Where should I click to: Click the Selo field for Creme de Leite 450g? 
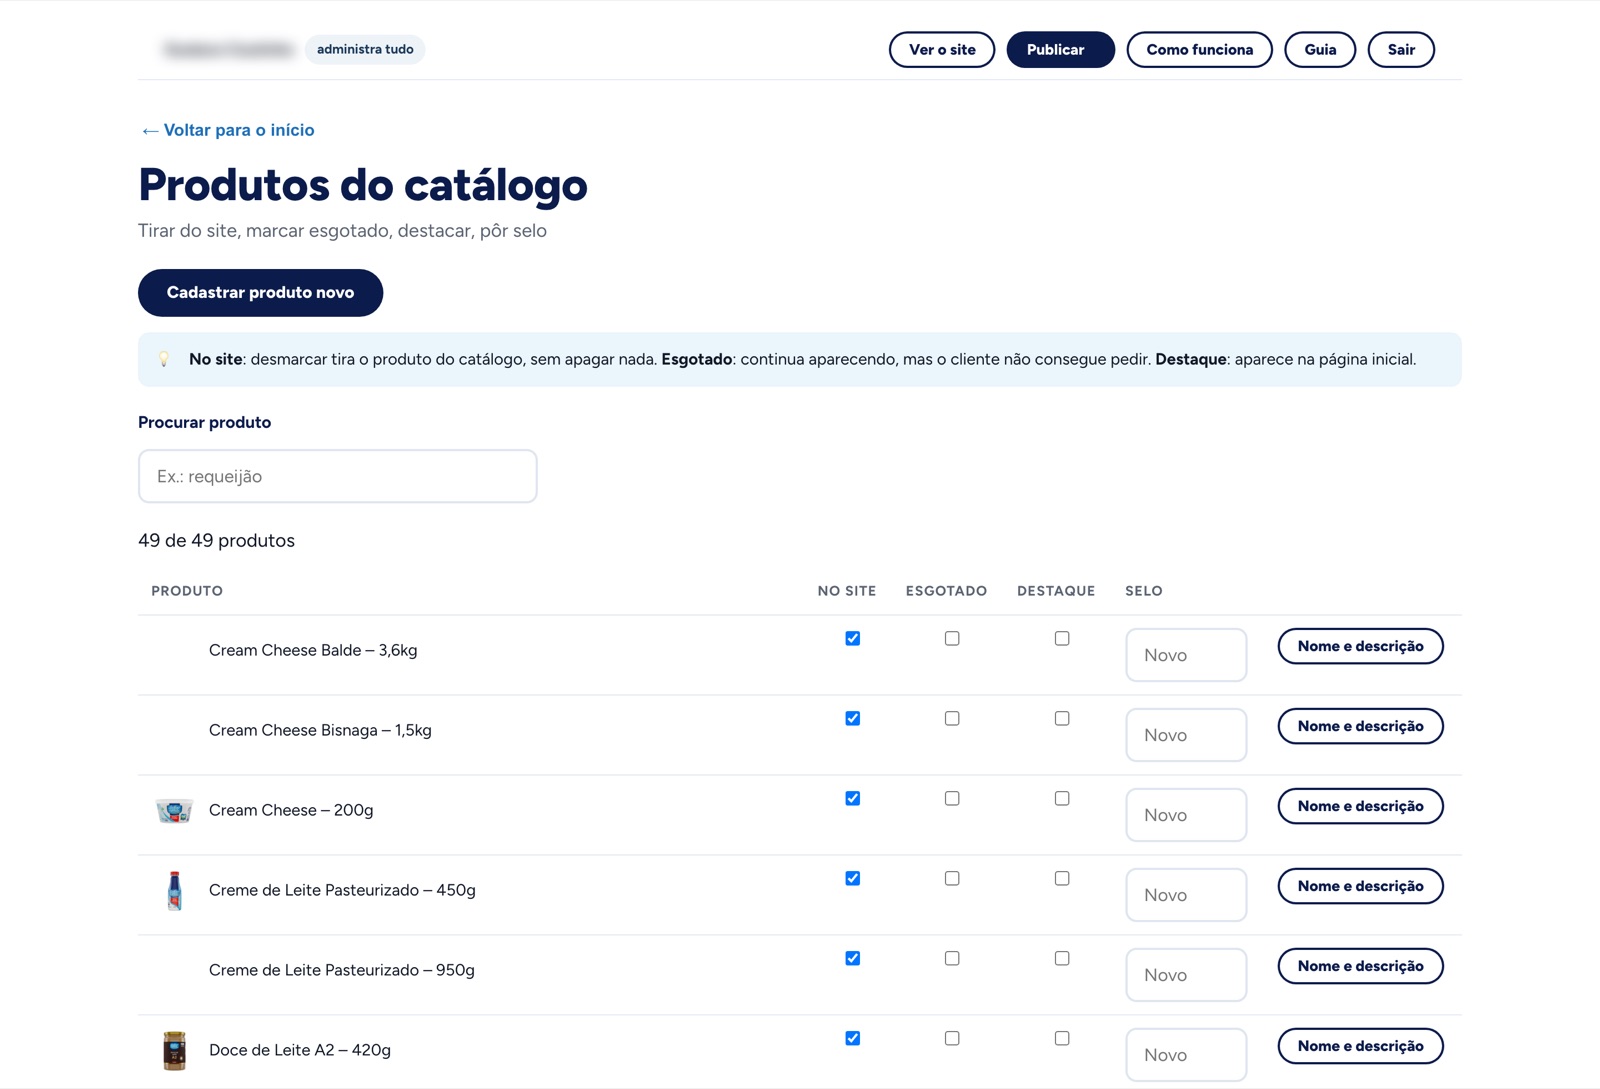point(1186,895)
